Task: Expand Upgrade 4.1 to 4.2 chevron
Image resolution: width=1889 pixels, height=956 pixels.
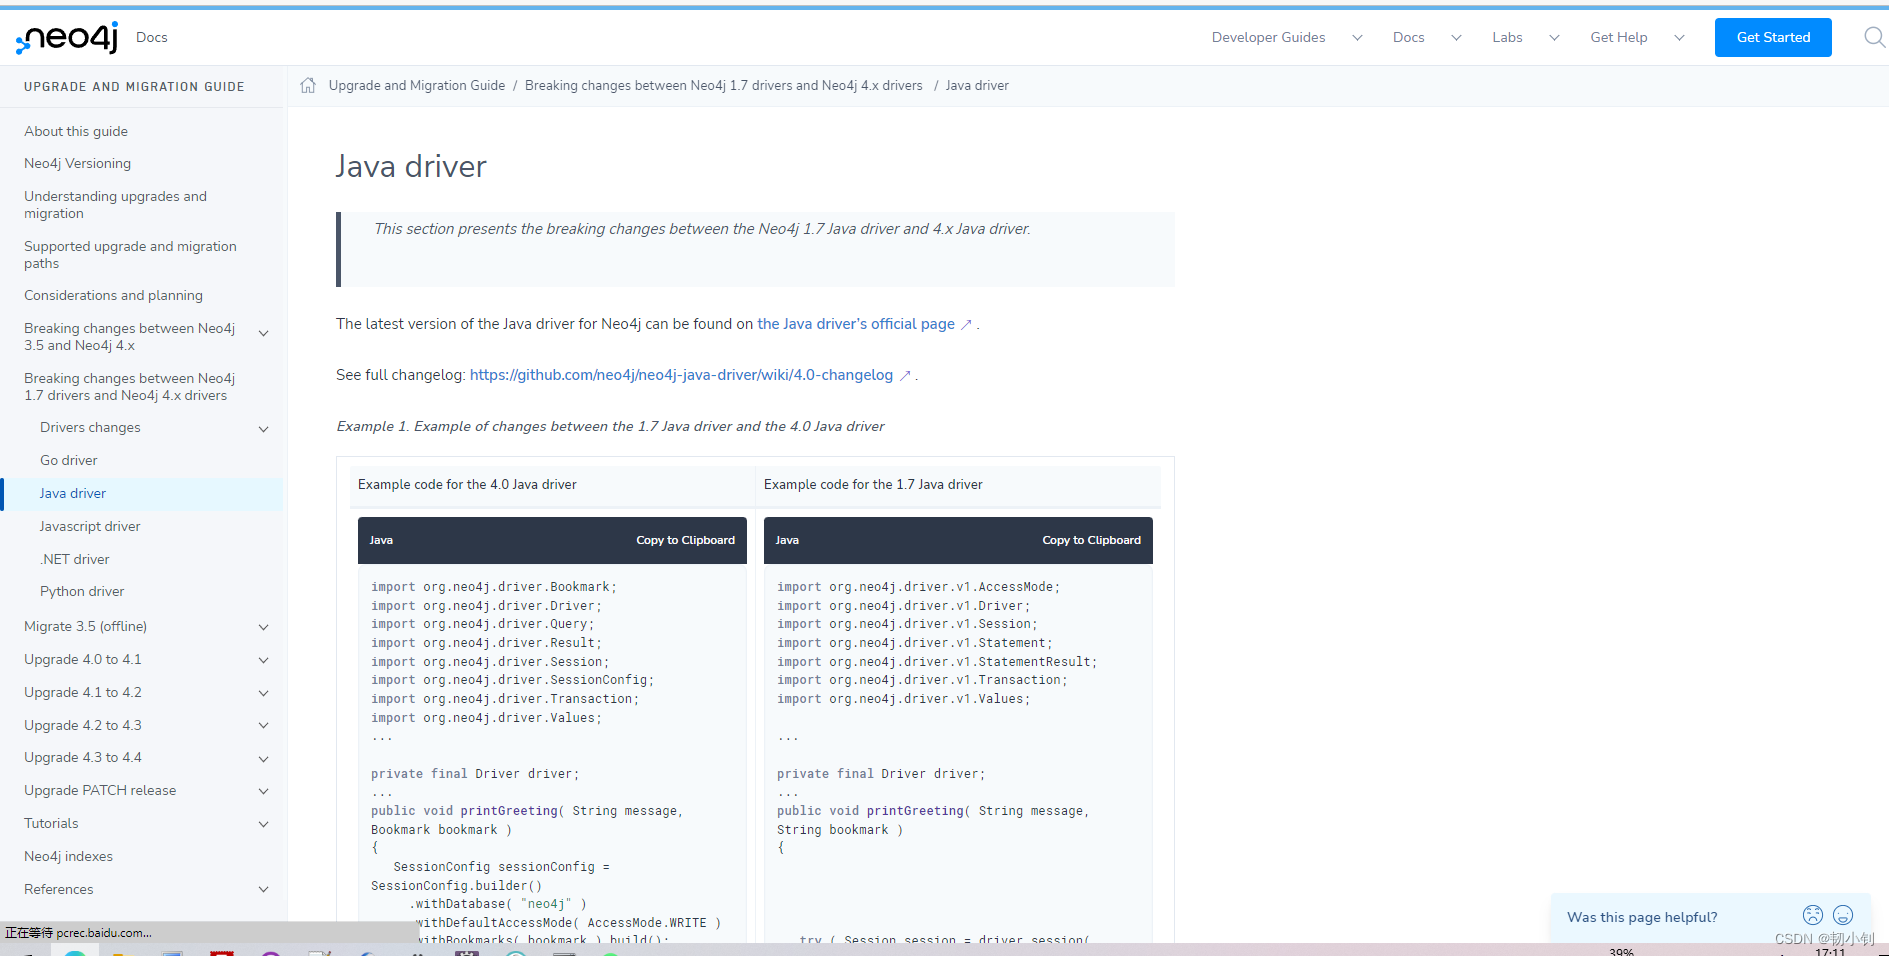Action: pos(264,693)
